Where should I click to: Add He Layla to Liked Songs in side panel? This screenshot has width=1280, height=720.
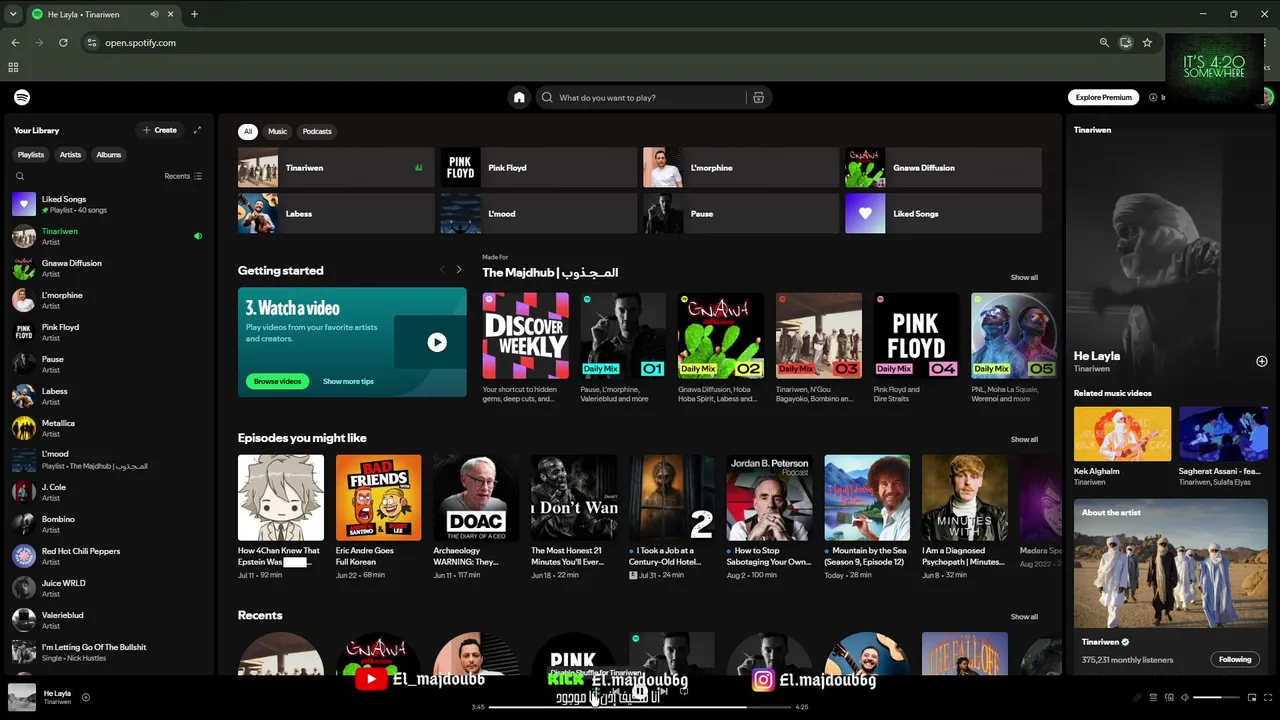coord(1262,361)
